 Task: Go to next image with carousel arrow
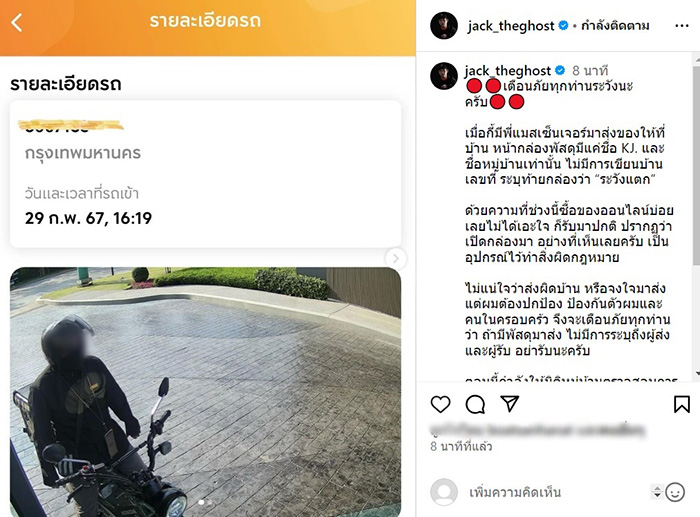point(396,258)
